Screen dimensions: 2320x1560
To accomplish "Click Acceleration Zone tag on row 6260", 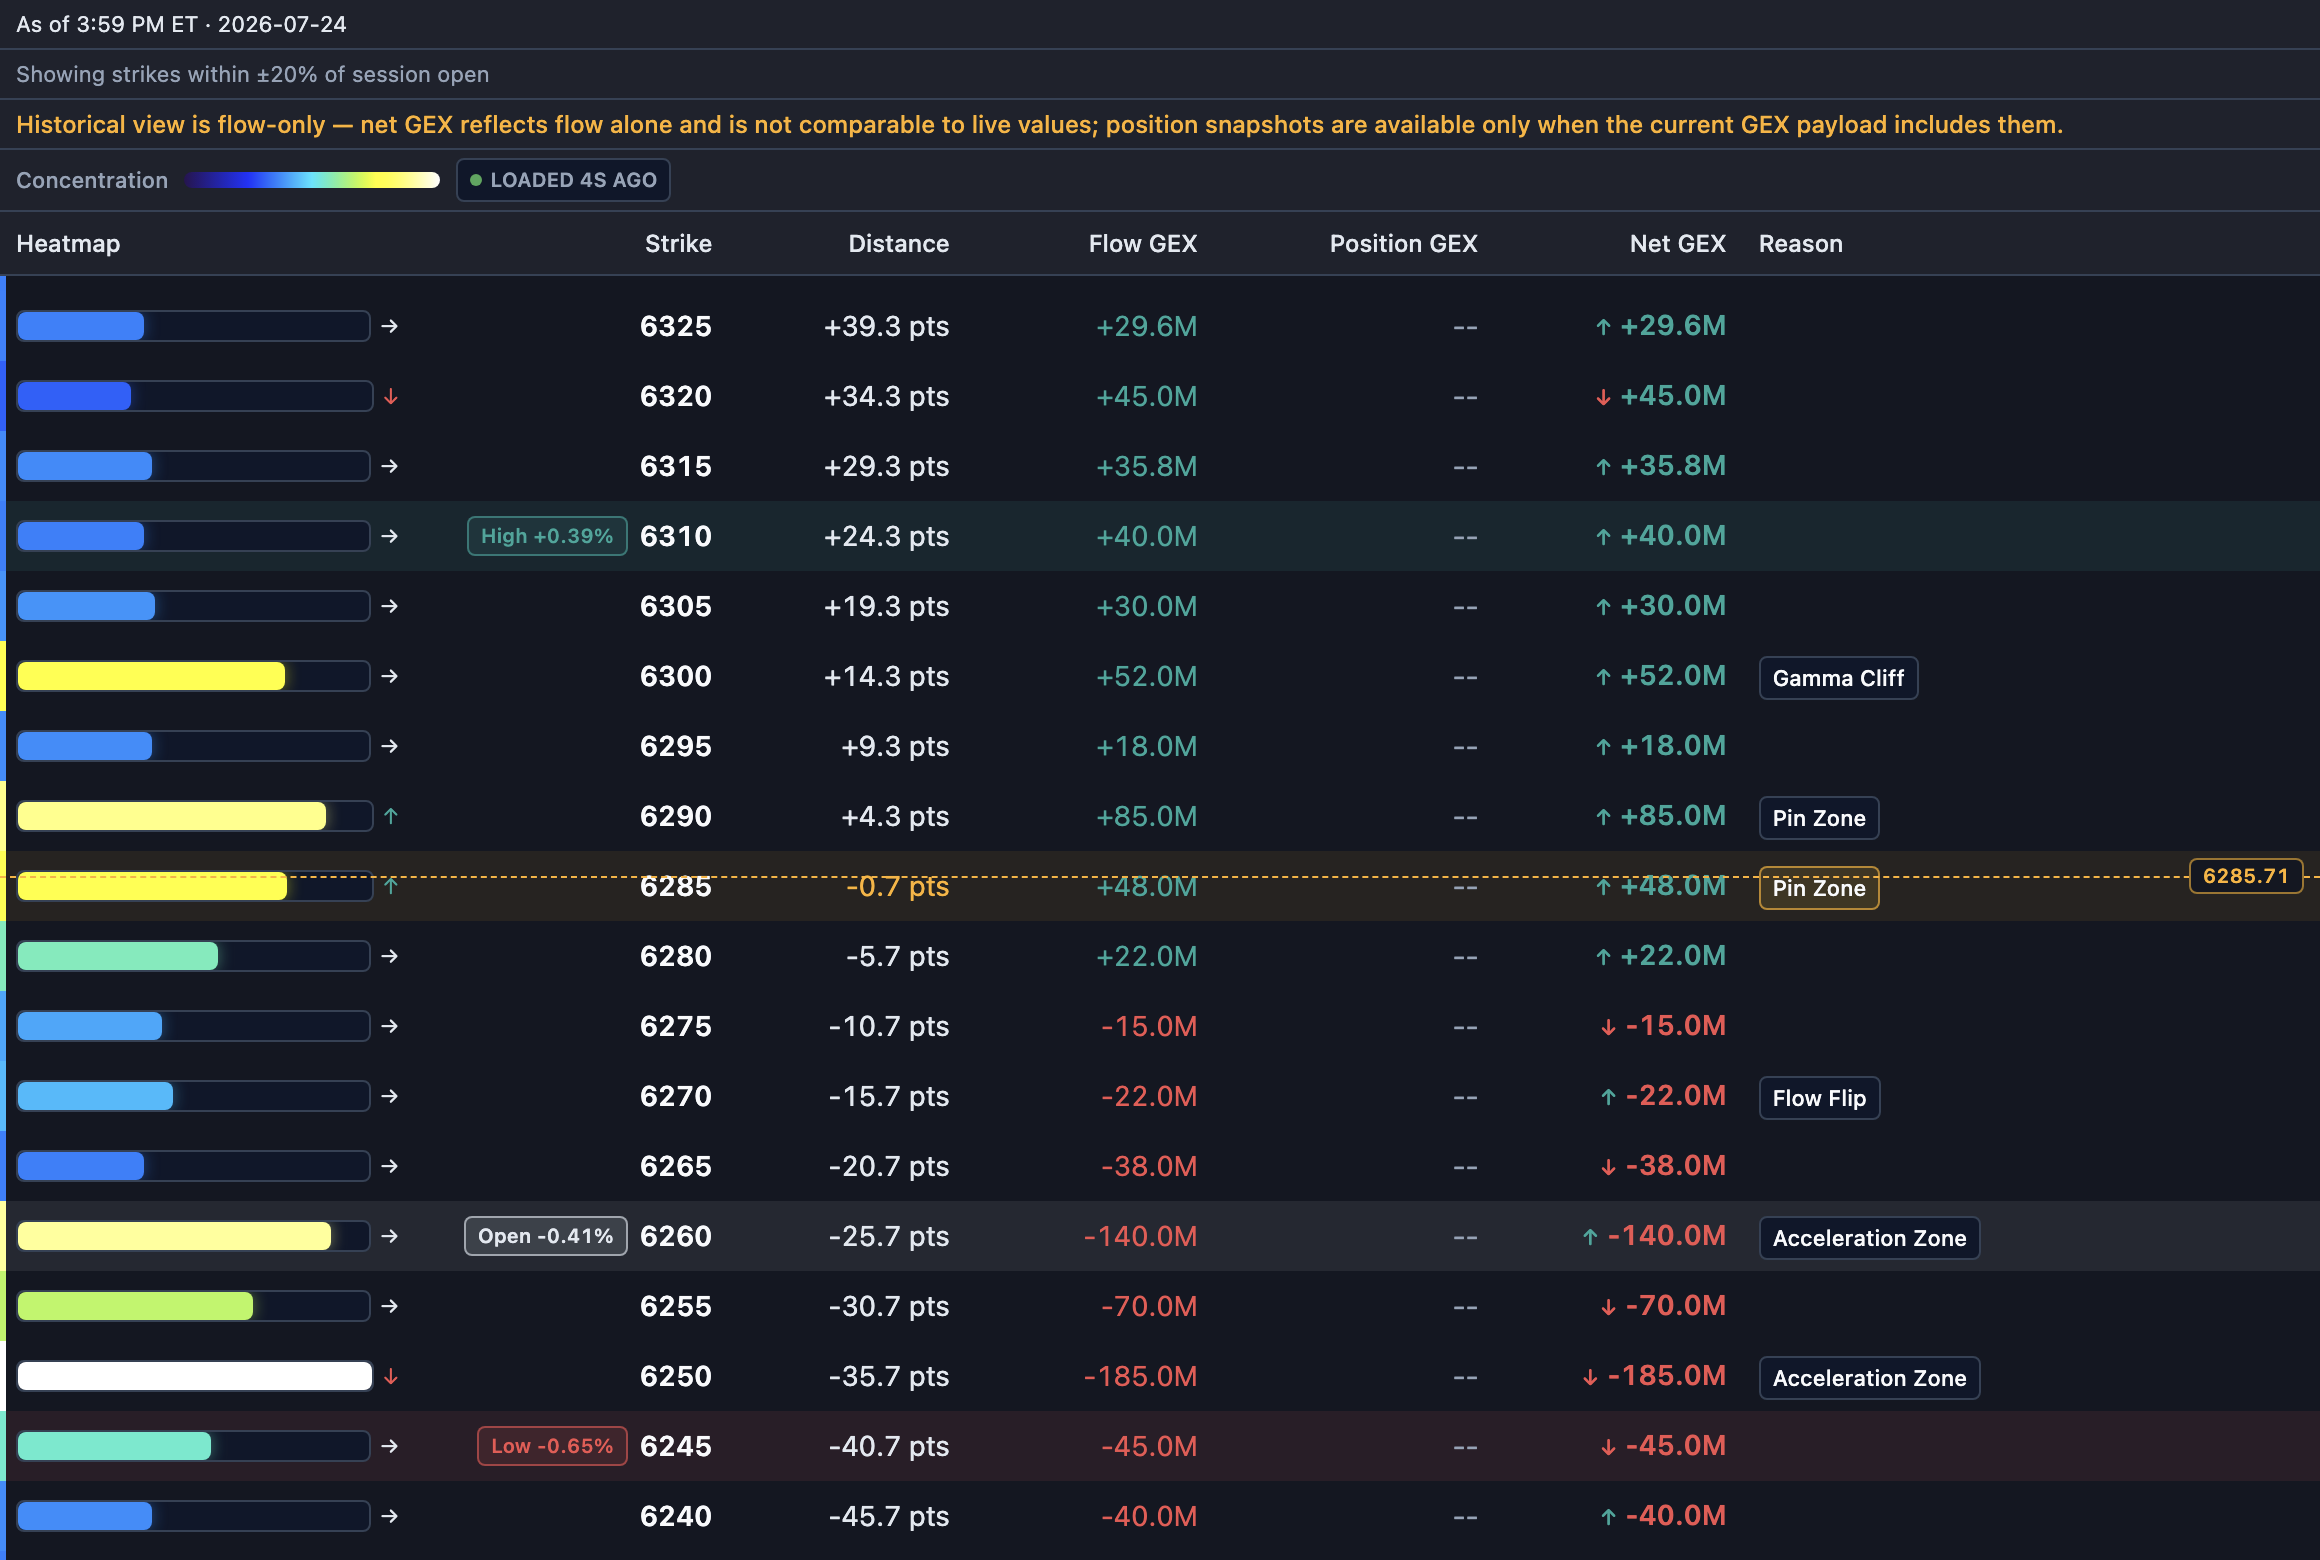I will 1869,1238.
